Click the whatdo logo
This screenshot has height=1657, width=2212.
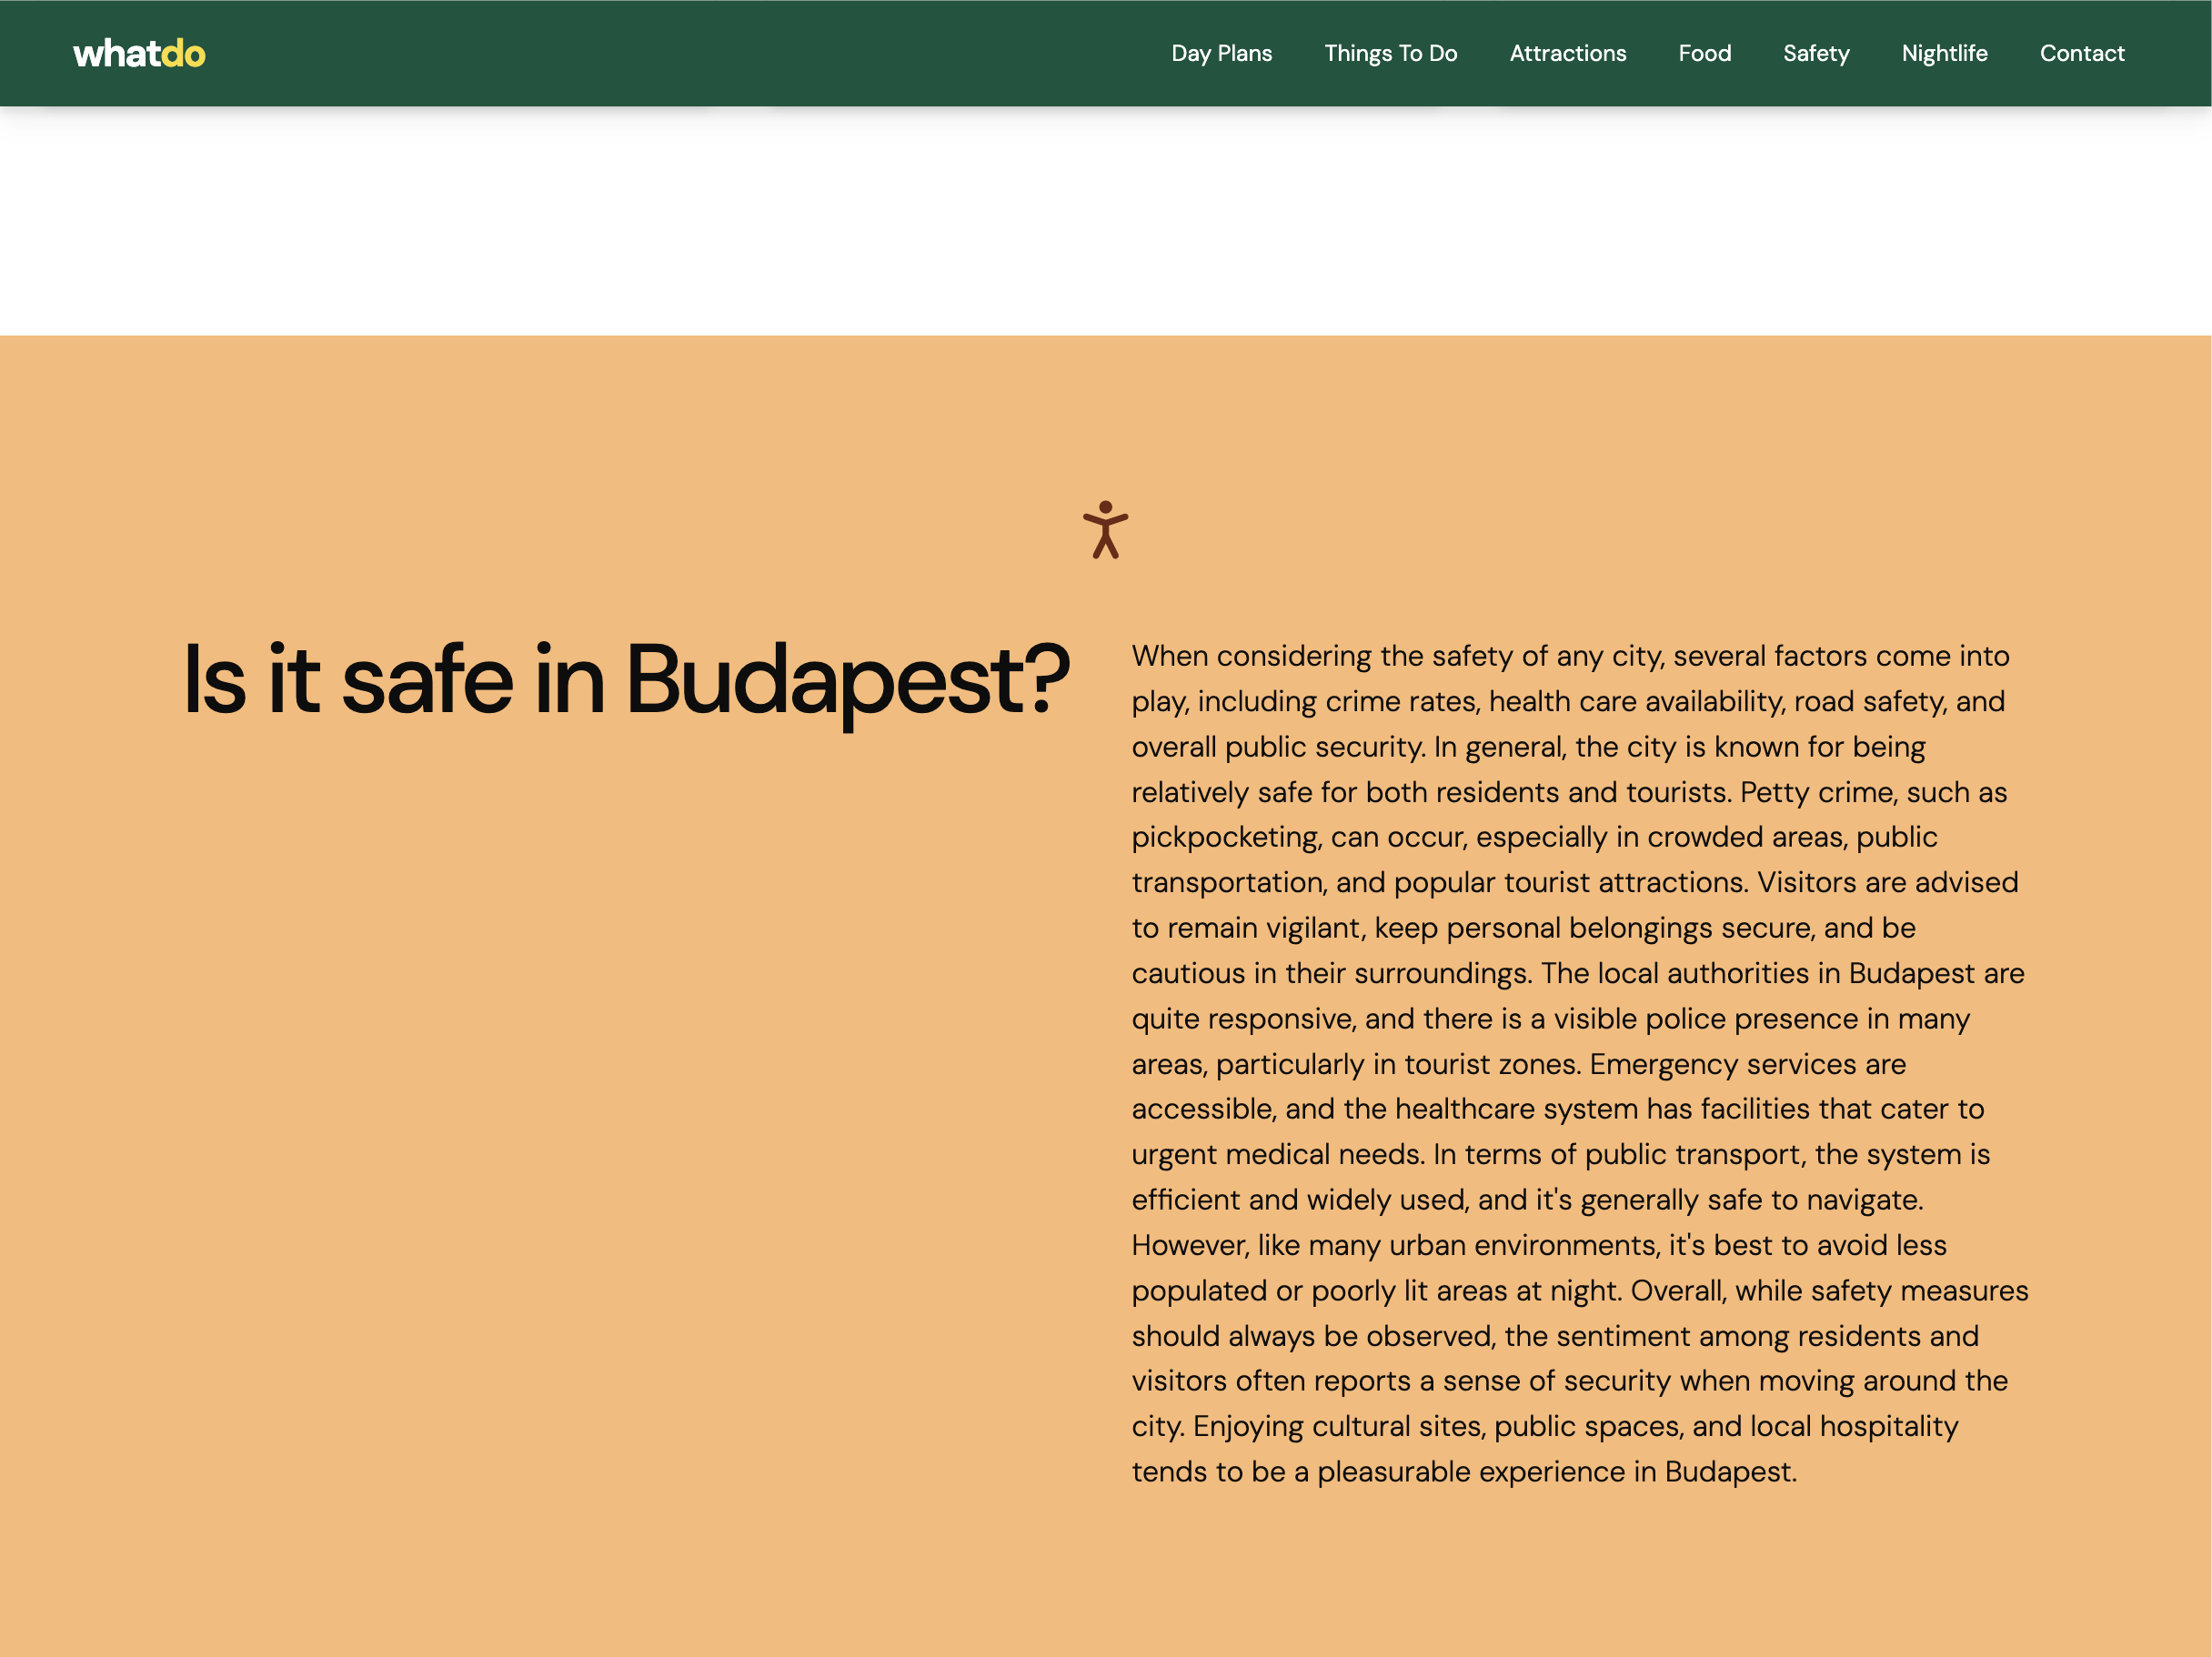point(139,53)
